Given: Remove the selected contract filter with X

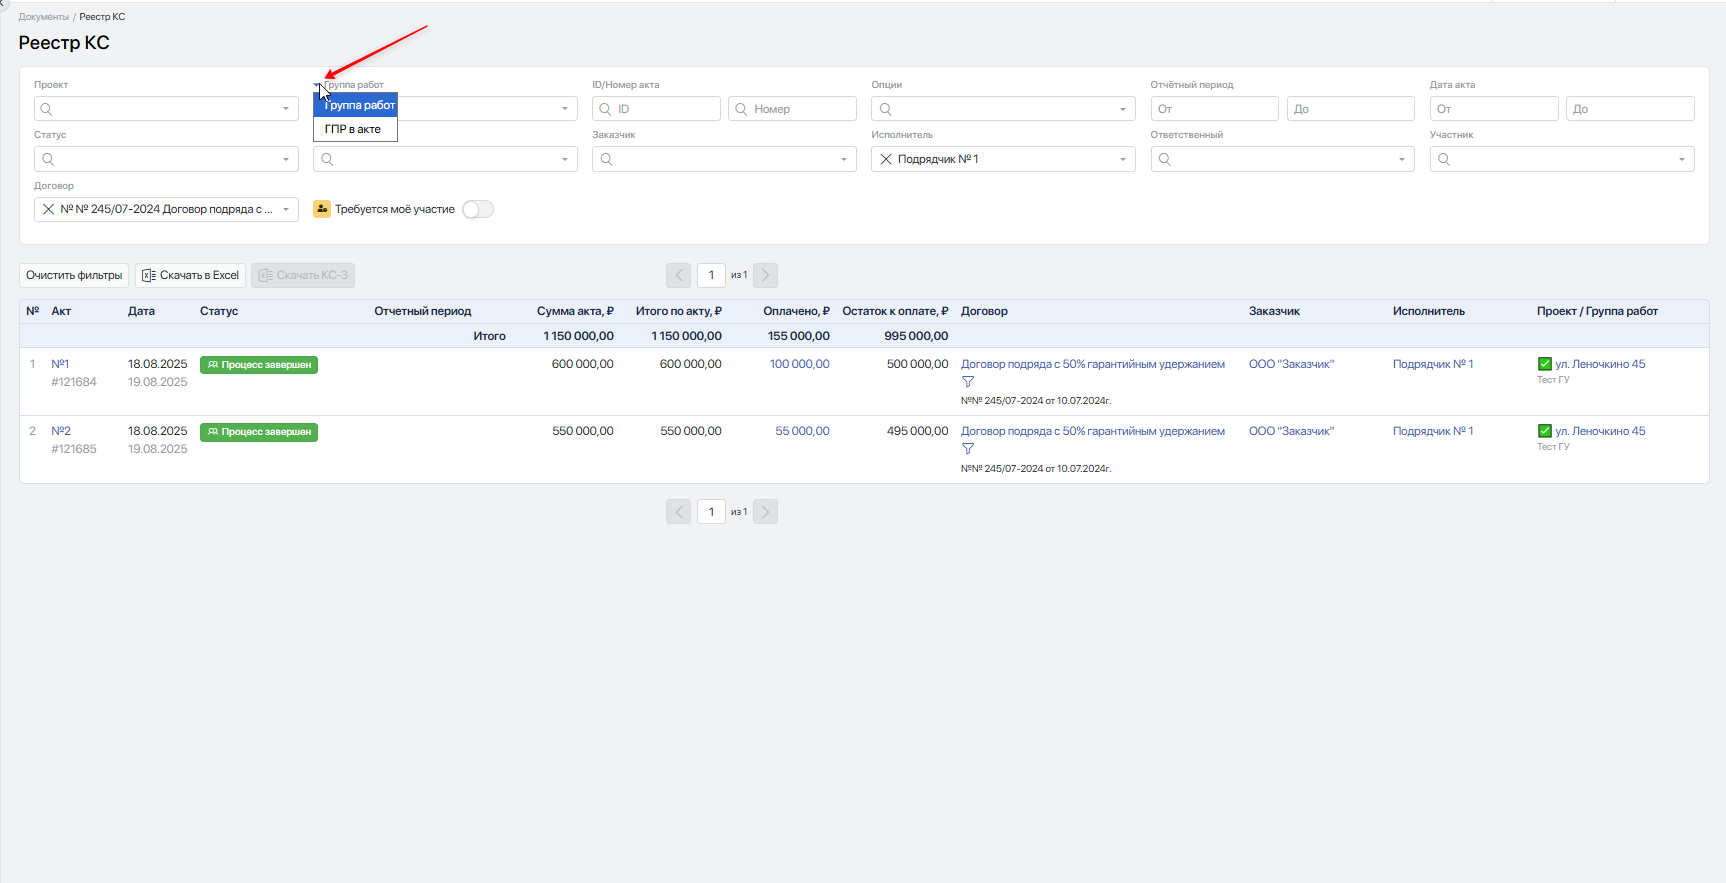Looking at the screenshot, I should [48, 209].
